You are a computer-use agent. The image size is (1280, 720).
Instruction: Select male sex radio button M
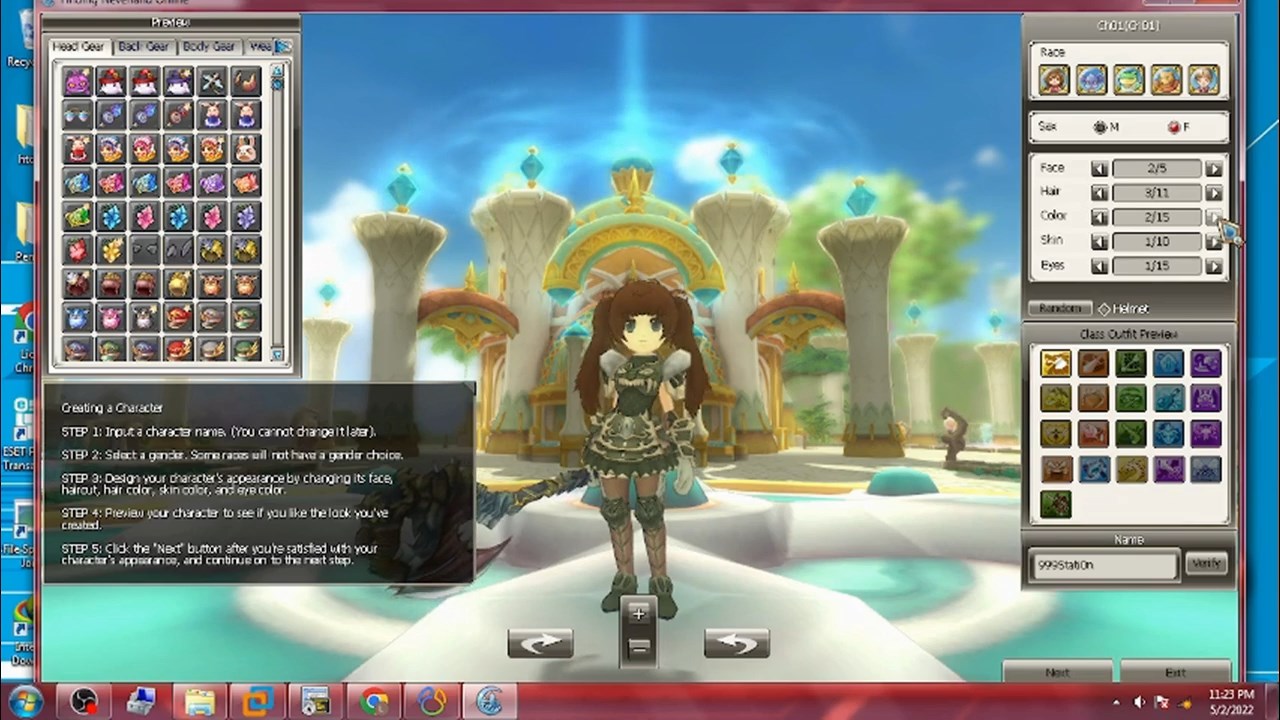(1100, 127)
